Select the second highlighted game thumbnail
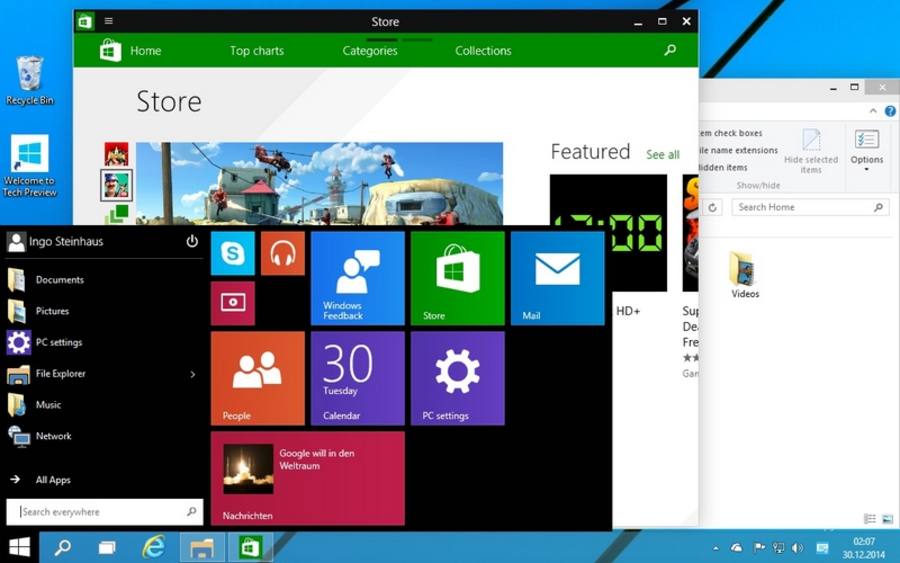Image resolution: width=900 pixels, height=563 pixels. (117, 185)
